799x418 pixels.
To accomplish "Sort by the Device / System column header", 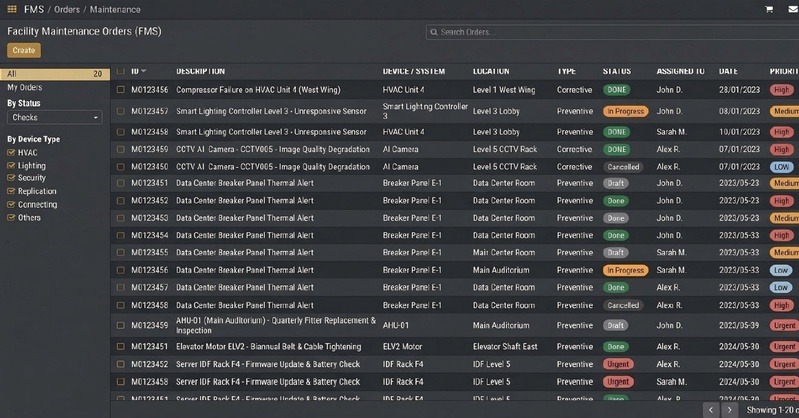I will [x=414, y=71].
